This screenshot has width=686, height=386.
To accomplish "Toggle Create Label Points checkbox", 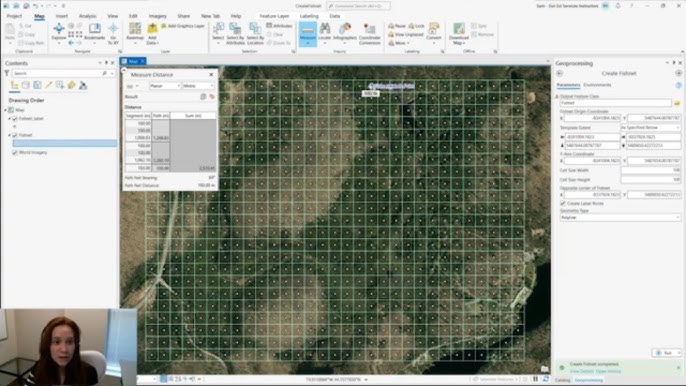I will click(563, 204).
